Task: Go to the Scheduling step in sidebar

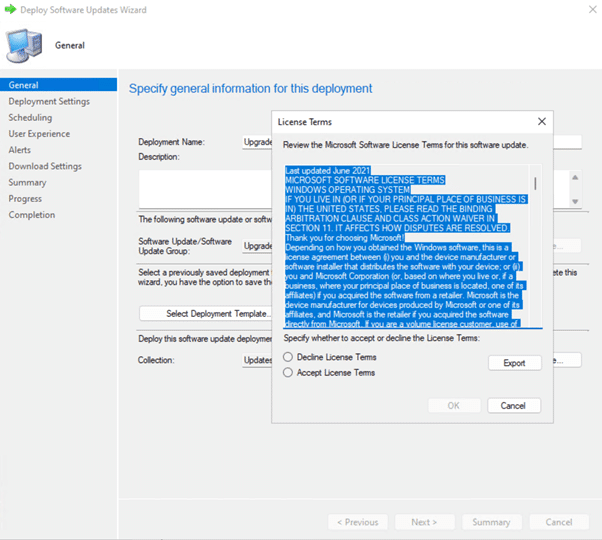Action: [30, 118]
